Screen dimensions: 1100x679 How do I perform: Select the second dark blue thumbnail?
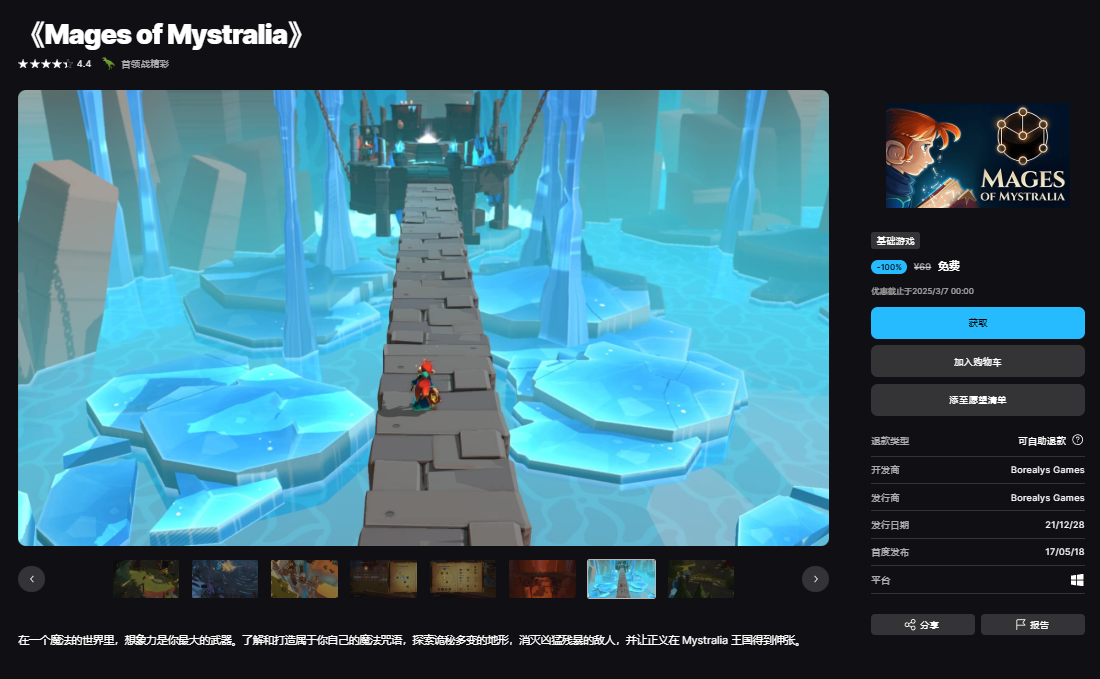[x=224, y=579]
